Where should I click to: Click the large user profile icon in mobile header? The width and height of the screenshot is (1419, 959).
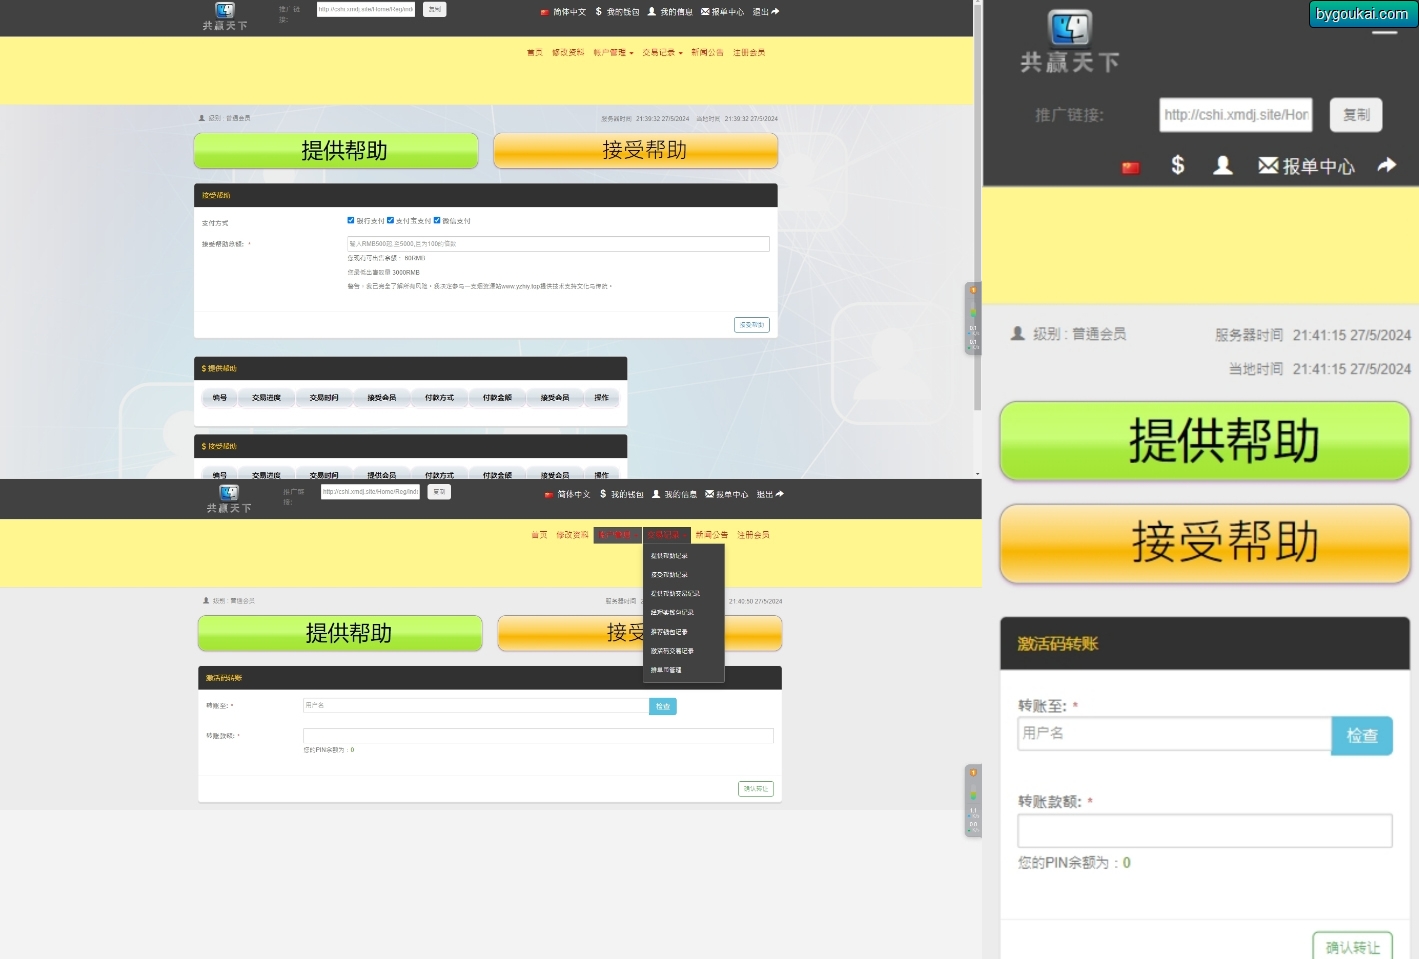pyautogui.click(x=1222, y=165)
